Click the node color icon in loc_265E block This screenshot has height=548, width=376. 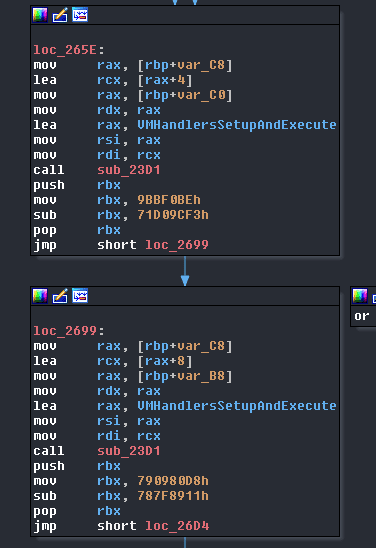40,15
